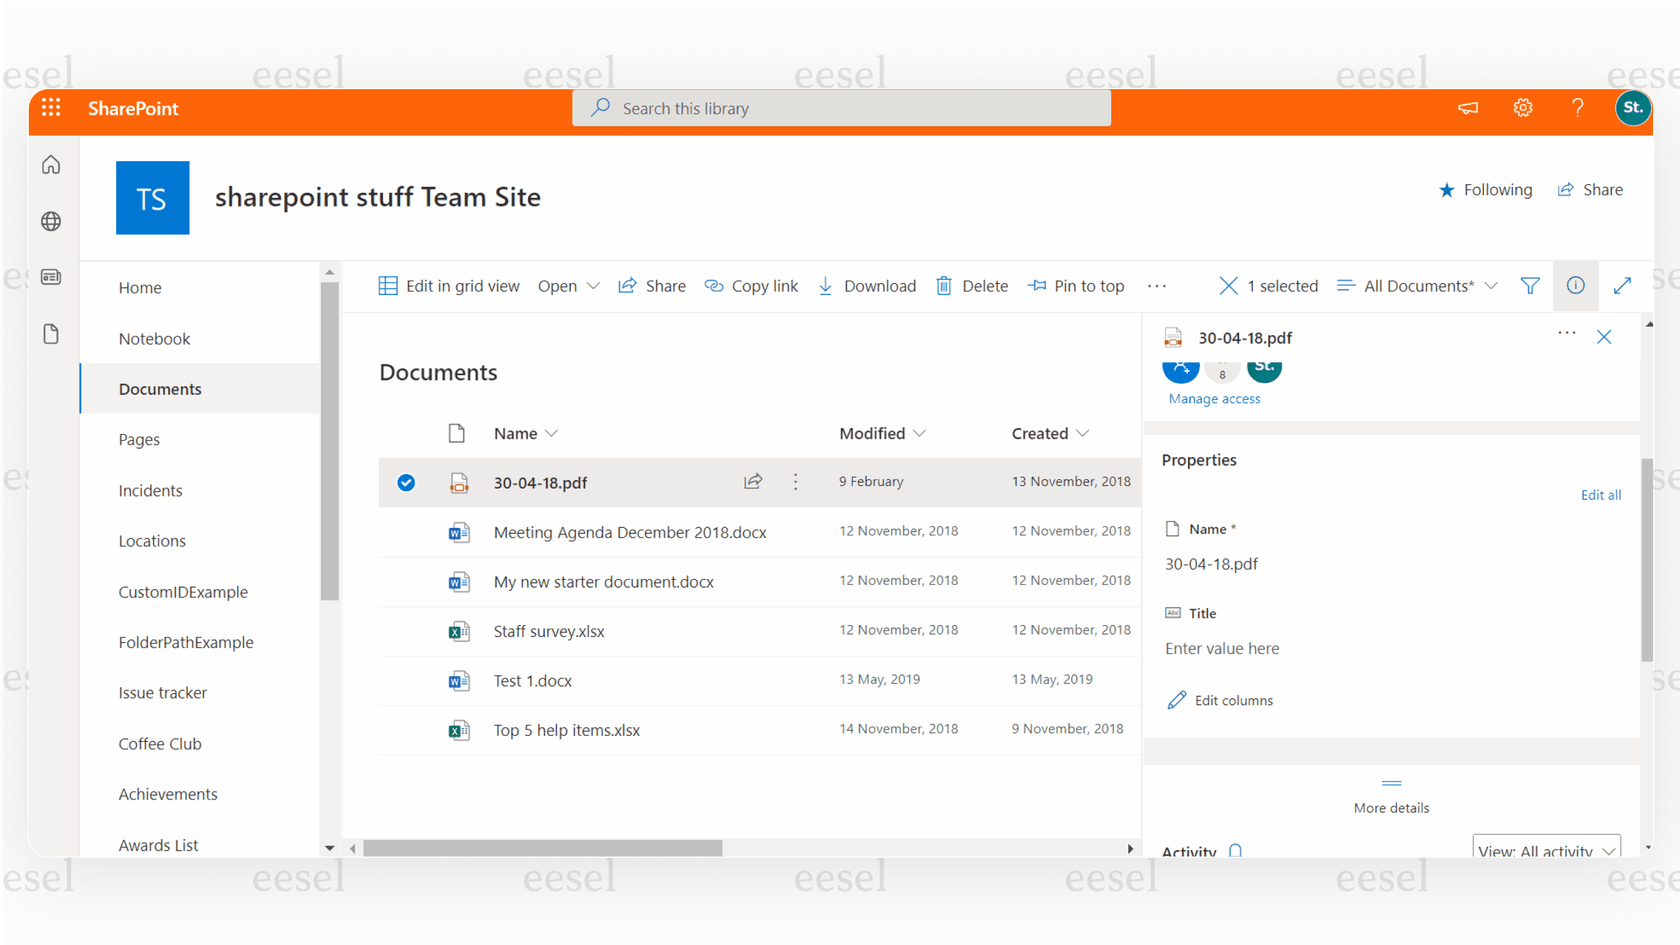The image size is (1680, 945).
Task: Toggle Following for the team site
Action: (x=1486, y=189)
